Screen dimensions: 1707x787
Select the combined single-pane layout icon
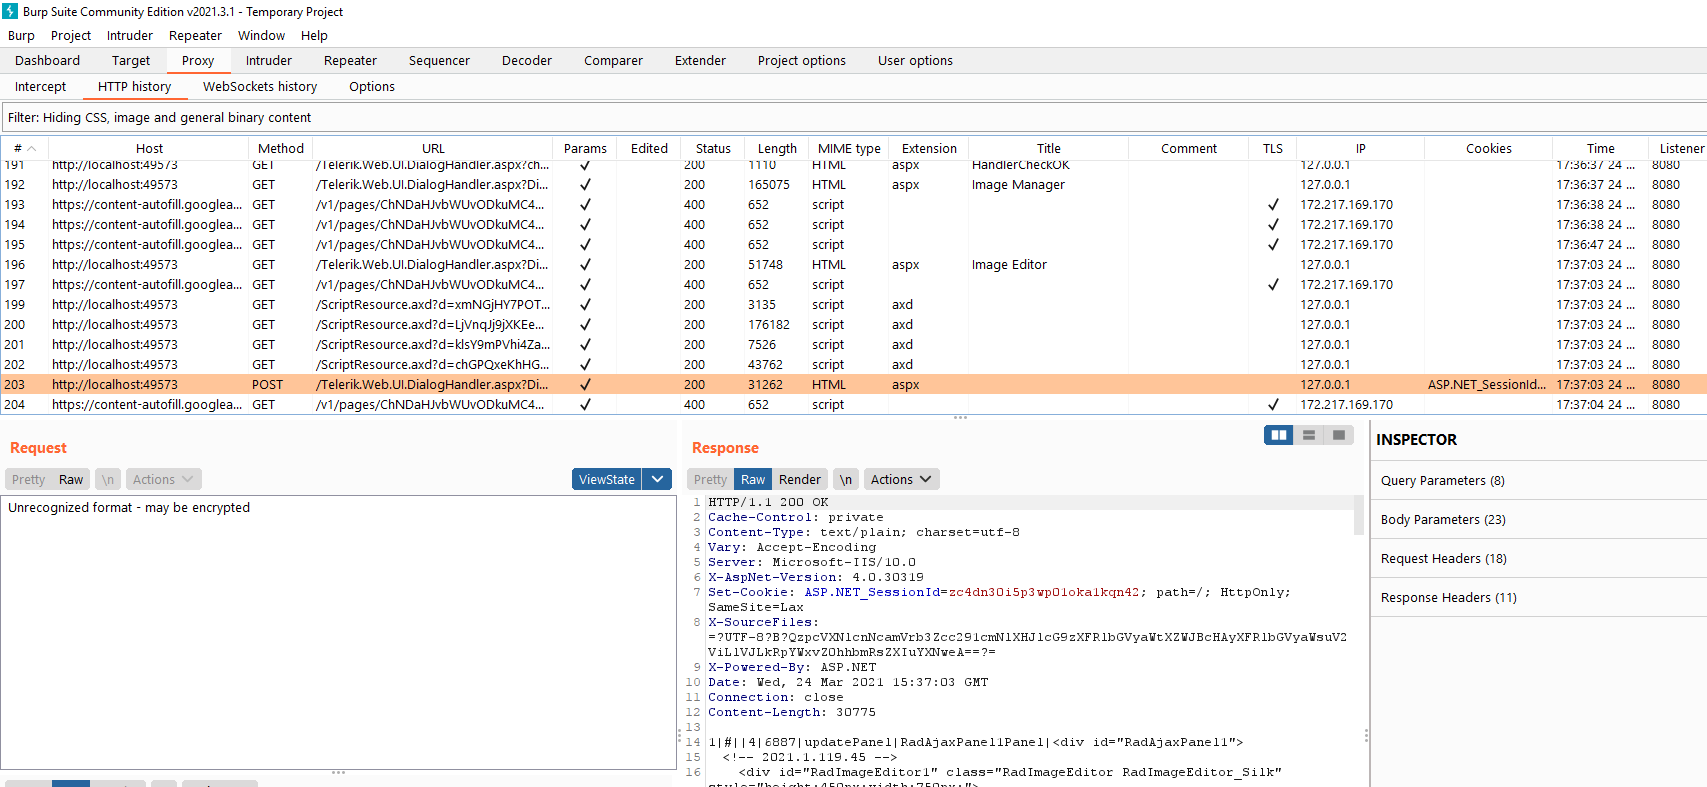[1338, 435]
